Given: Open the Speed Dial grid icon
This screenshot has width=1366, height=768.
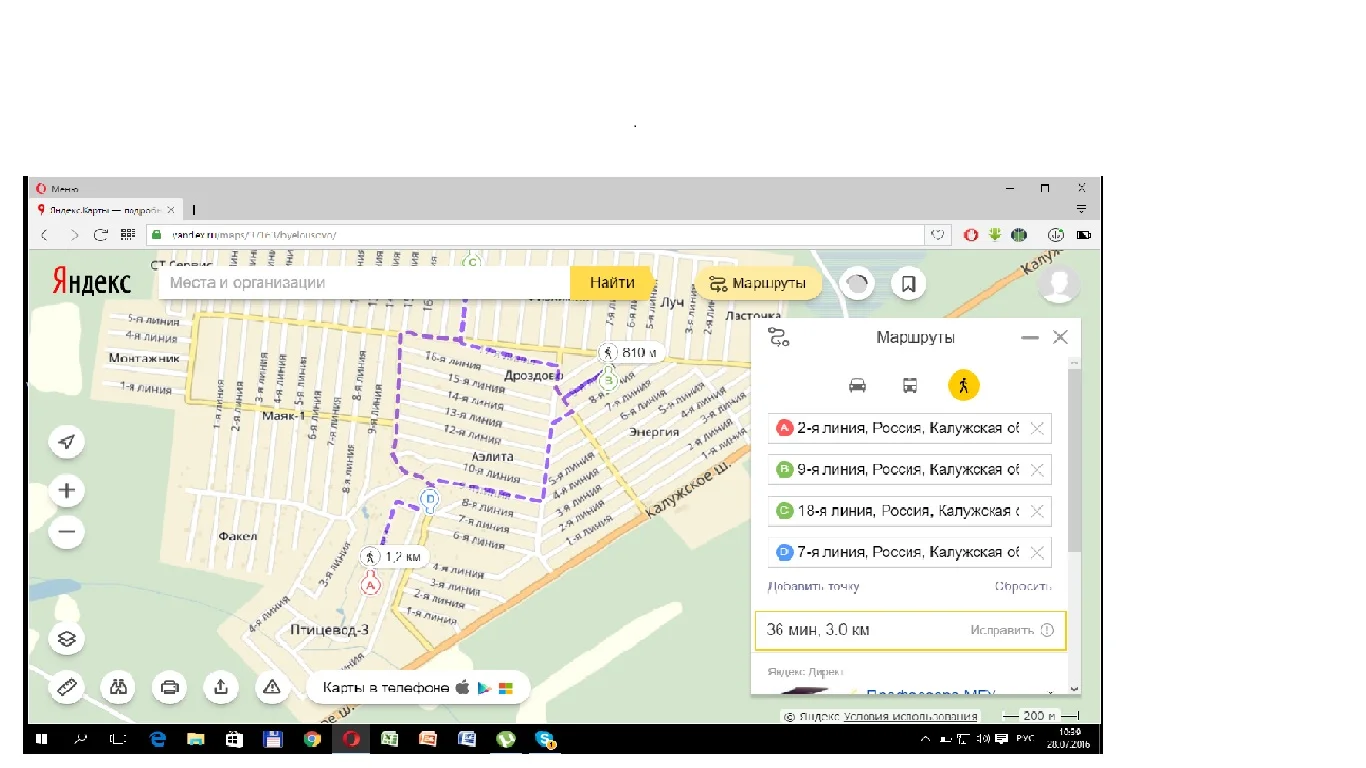Looking at the screenshot, I should click(128, 235).
